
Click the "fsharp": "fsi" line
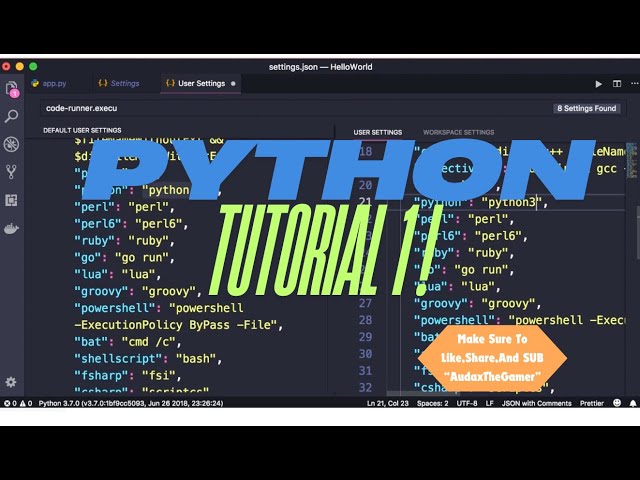tap(127, 376)
